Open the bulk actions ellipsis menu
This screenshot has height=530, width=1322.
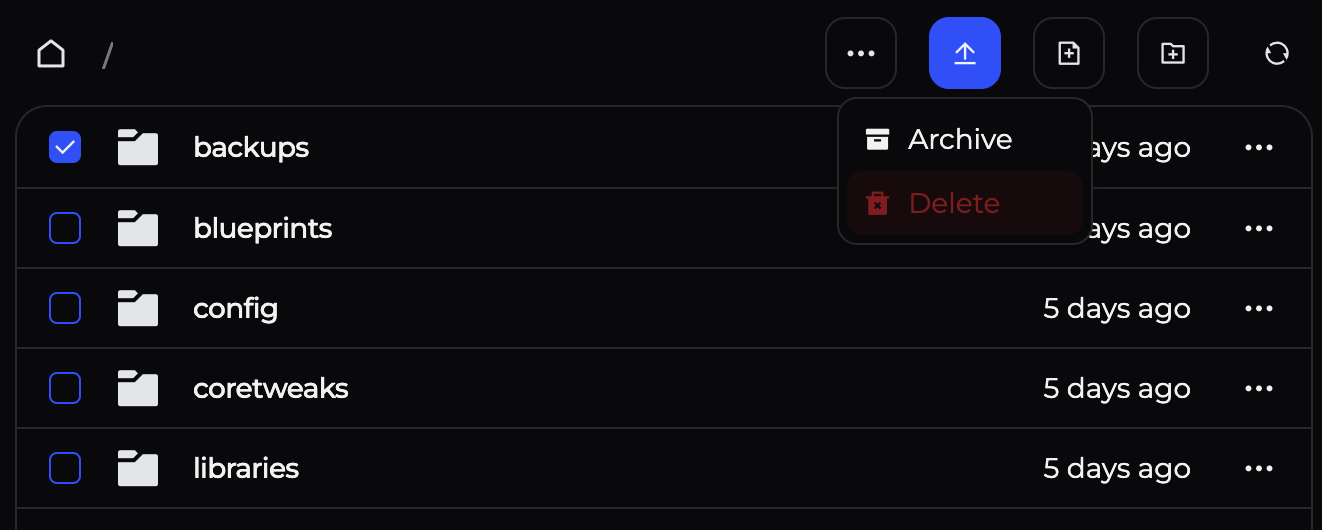(x=860, y=53)
